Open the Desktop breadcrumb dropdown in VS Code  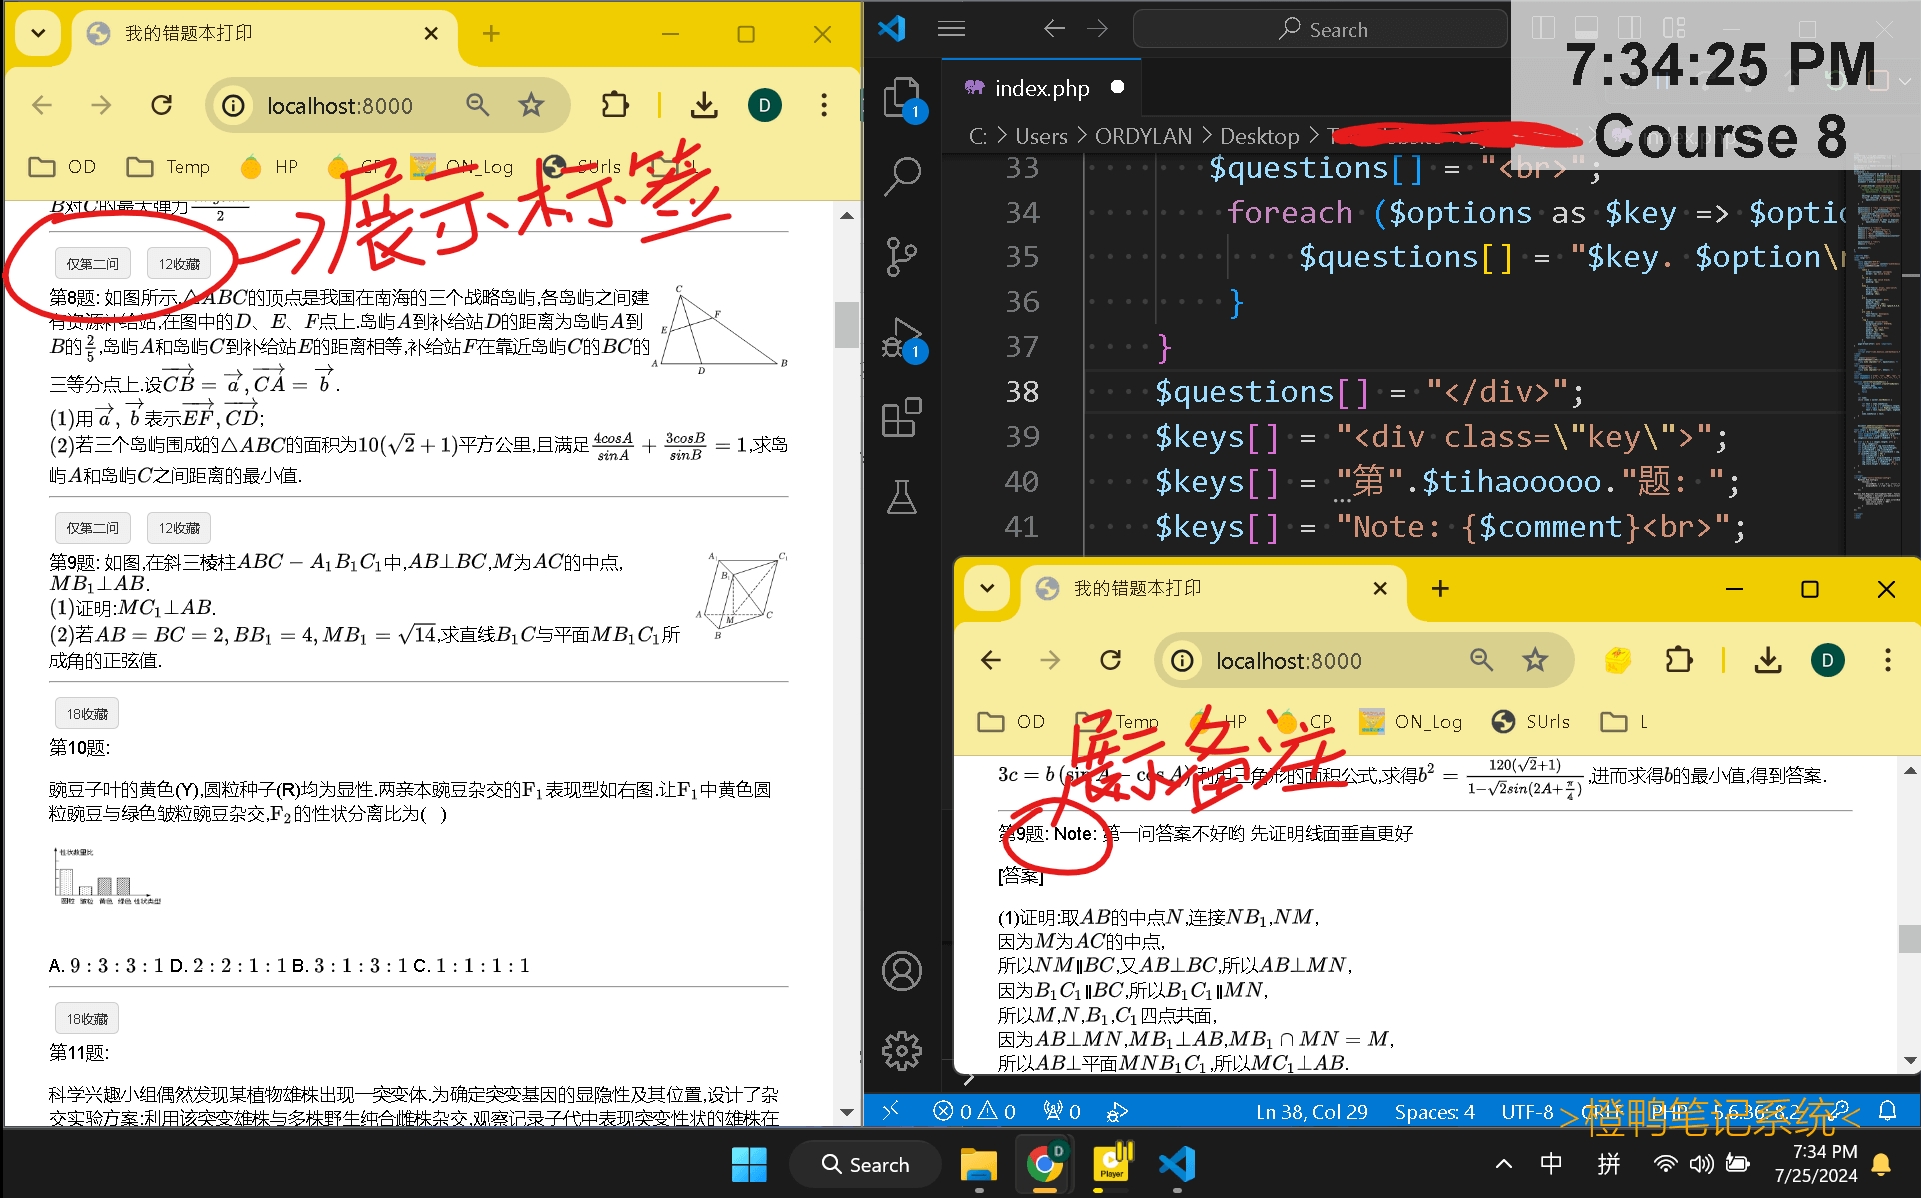[x=1259, y=136]
